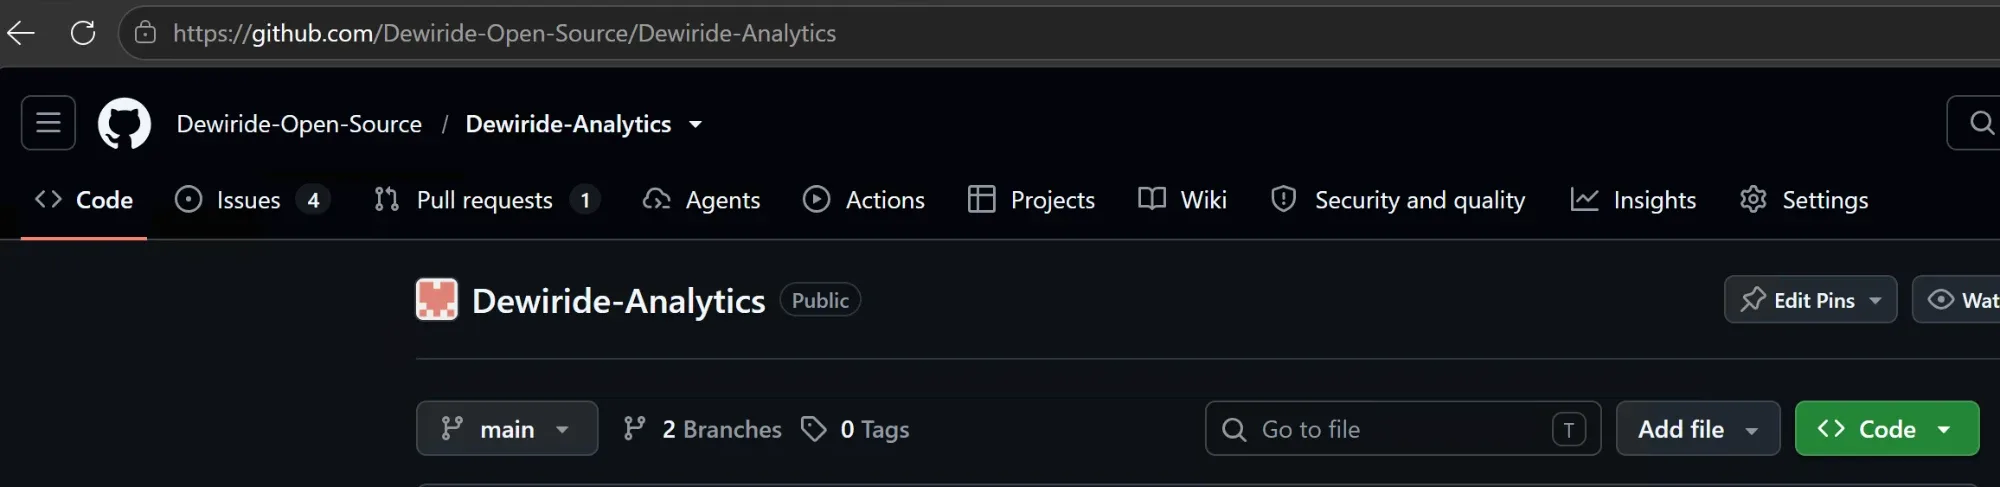Open the Agents tab
2000x487 pixels.
701,200
